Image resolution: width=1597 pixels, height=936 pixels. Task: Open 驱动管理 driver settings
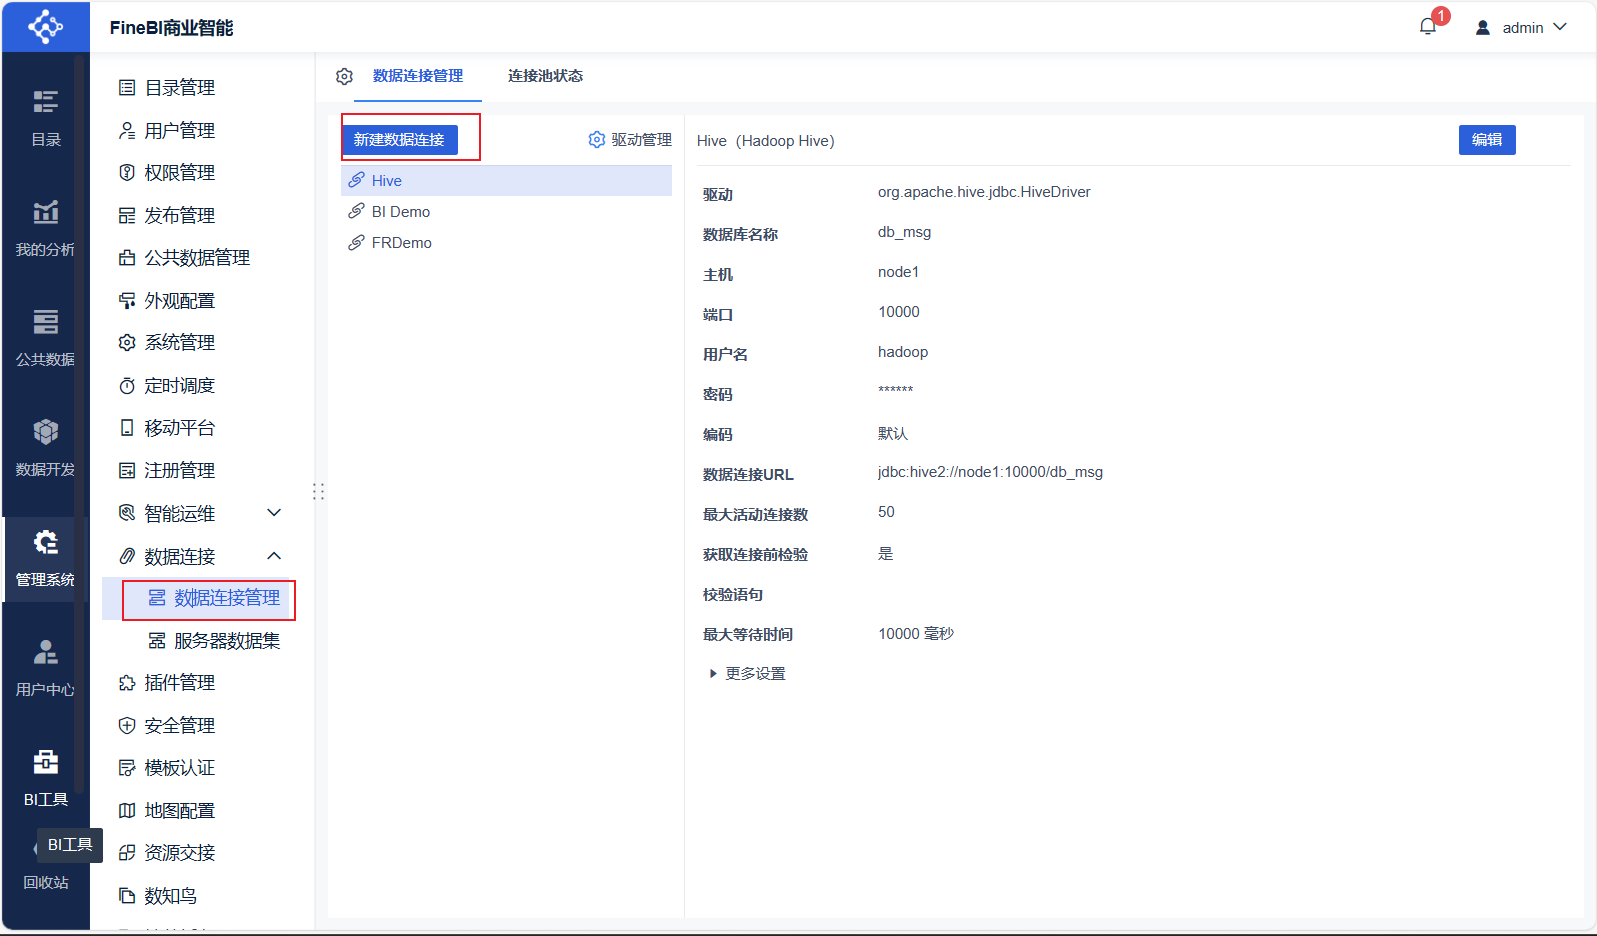pos(630,140)
